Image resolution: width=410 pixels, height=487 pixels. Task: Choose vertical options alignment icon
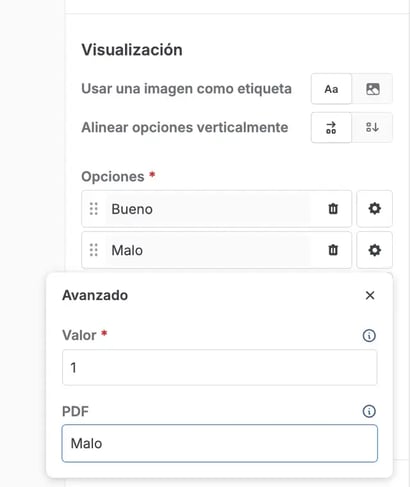pos(372,127)
